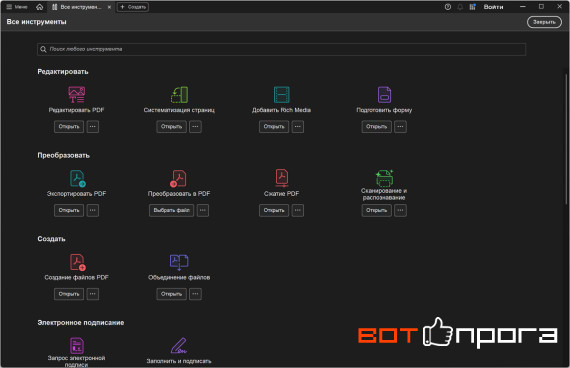This screenshot has width=570, height=368.
Task: Expand more options for Создание файлов PDF
Action: click(x=93, y=294)
